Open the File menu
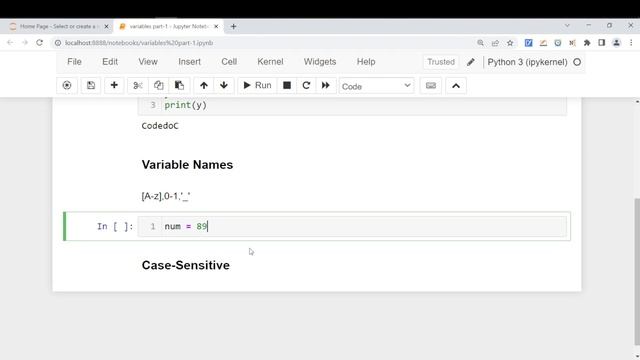 pos(74,62)
